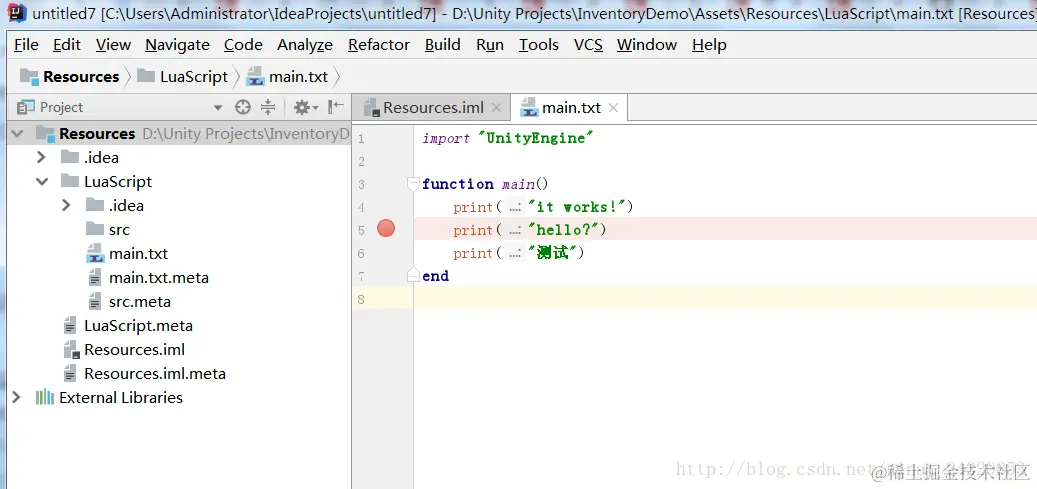1037x489 pixels.
Task: Open the Navigate menu
Action: 177,45
